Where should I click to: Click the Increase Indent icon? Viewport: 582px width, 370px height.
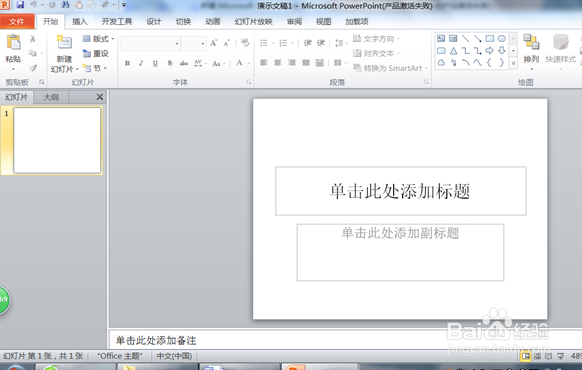click(x=321, y=43)
